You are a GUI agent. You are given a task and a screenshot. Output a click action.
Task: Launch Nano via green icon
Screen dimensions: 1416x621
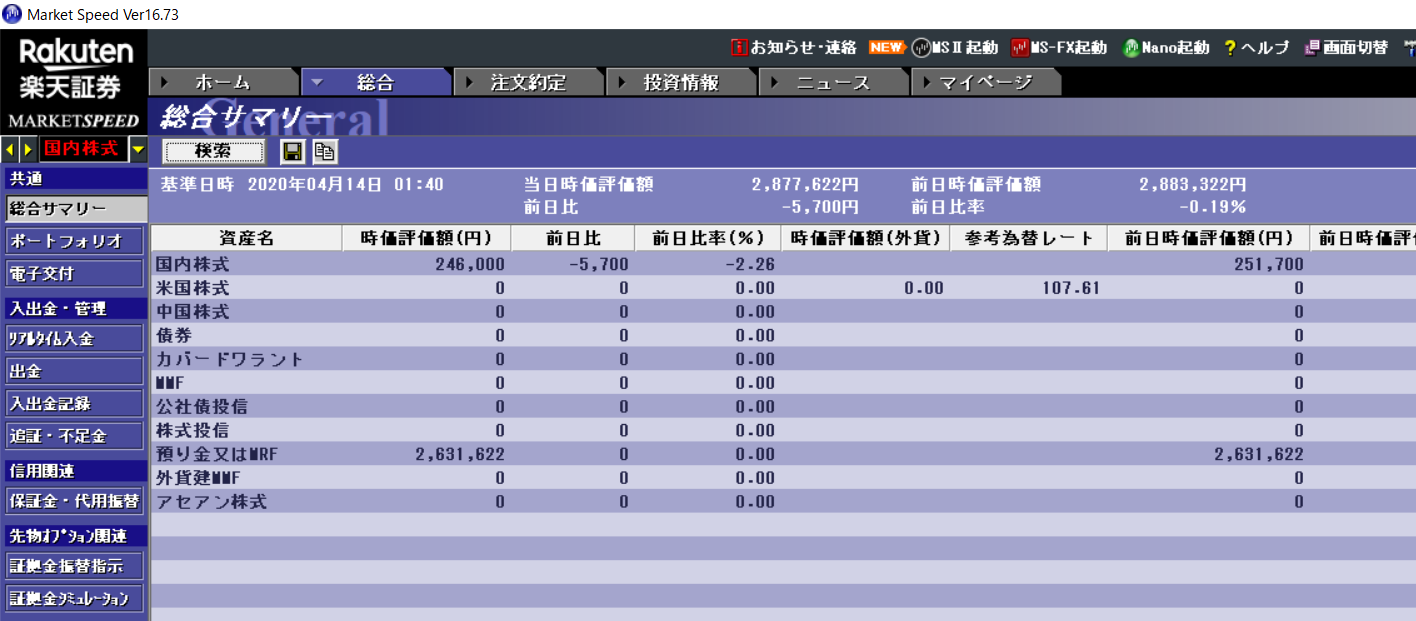pos(1131,47)
